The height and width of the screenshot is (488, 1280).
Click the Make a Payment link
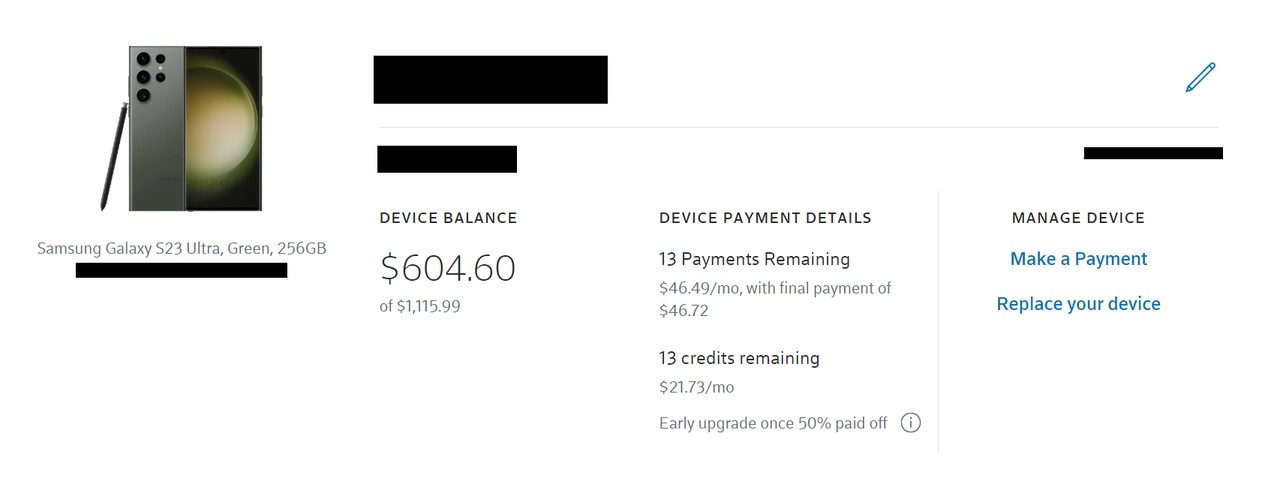tap(1078, 259)
